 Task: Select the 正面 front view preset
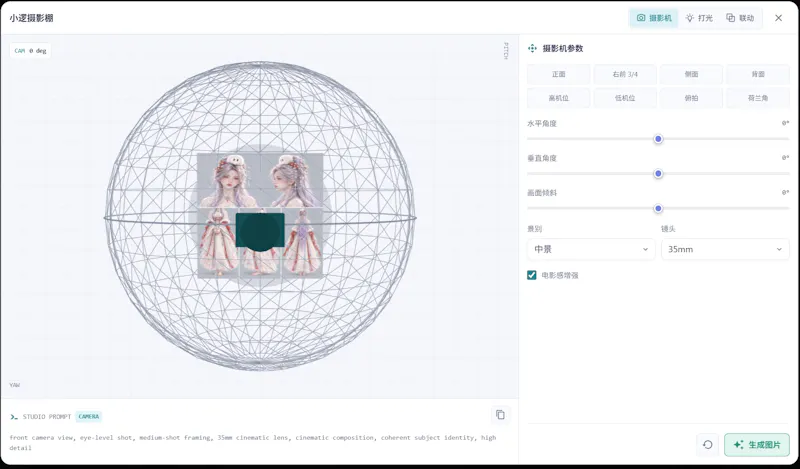[559, 74]
